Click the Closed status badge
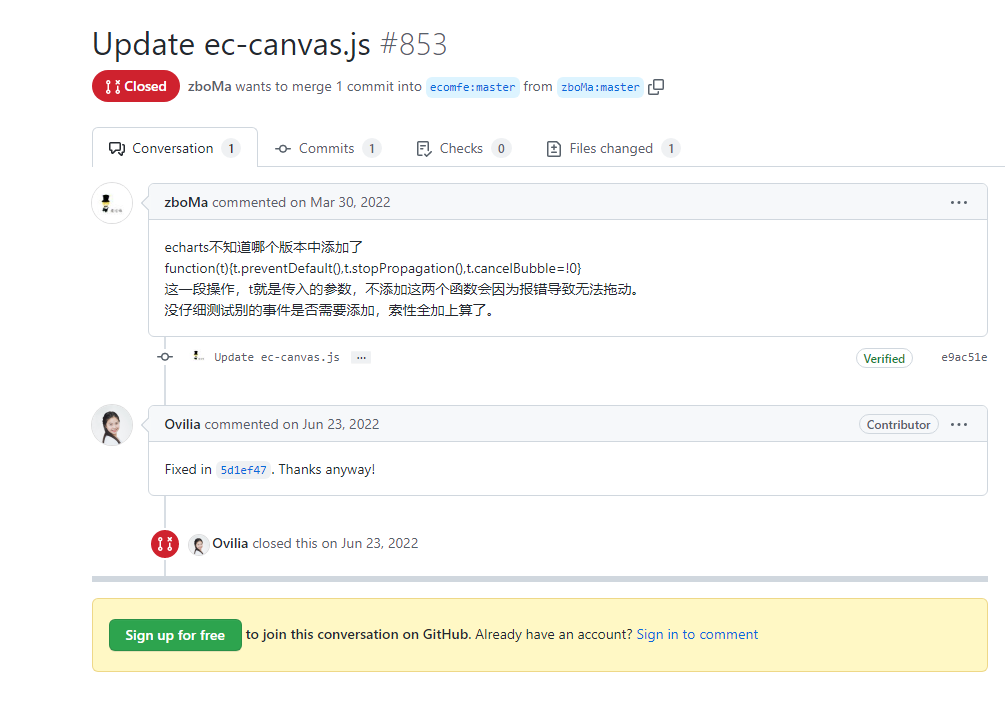 click(x=136, y=86)
